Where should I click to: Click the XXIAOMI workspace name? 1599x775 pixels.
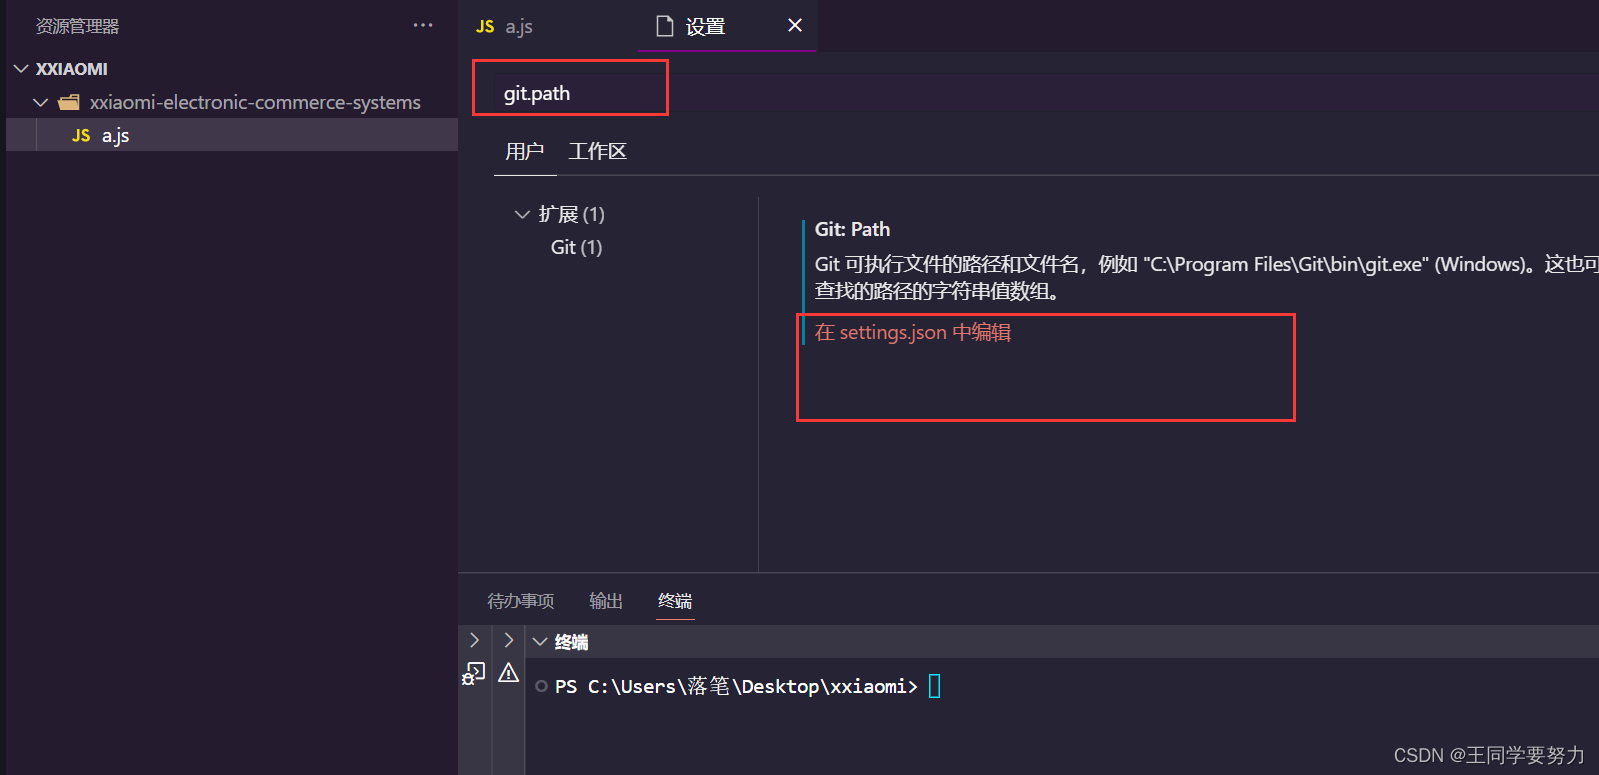click(72, 69)
